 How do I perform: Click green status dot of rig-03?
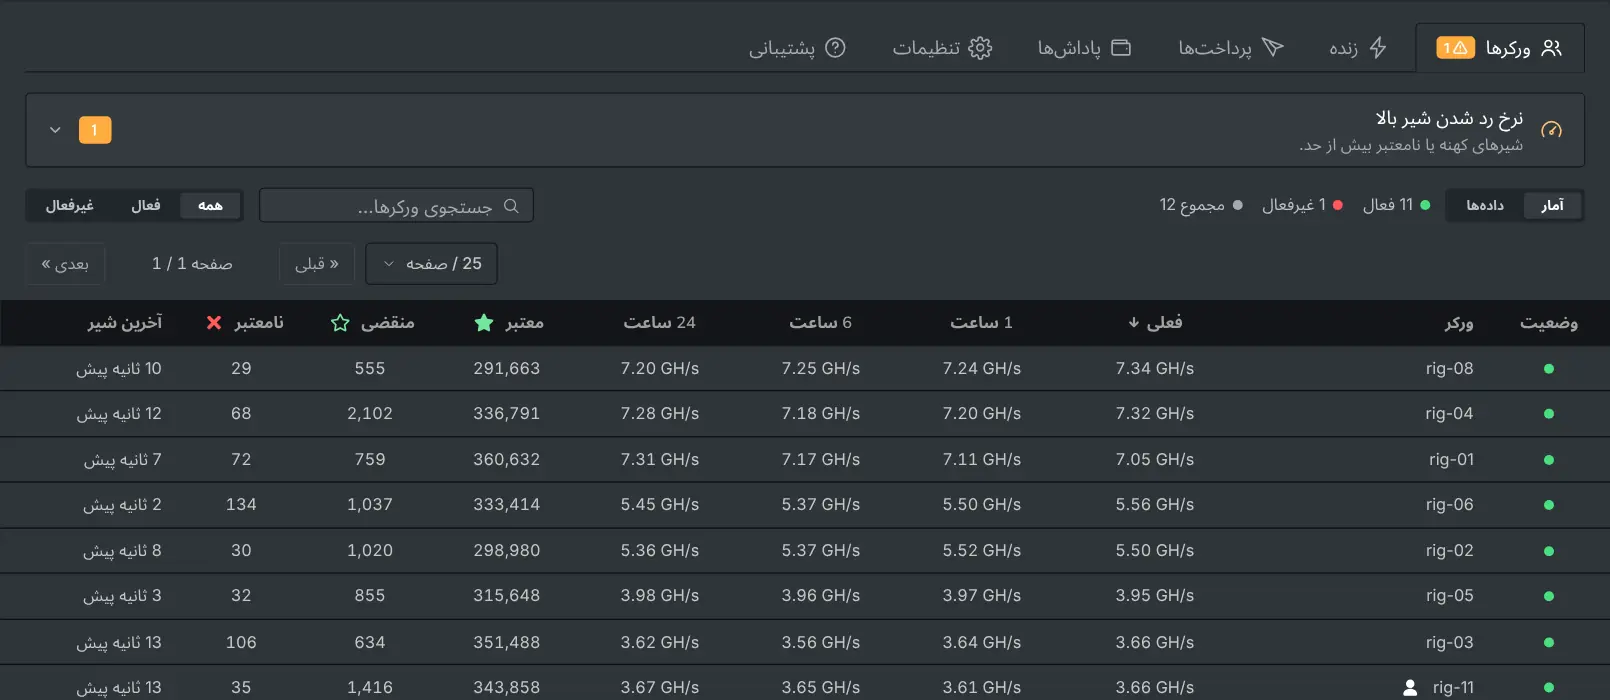pos(1549,643)
